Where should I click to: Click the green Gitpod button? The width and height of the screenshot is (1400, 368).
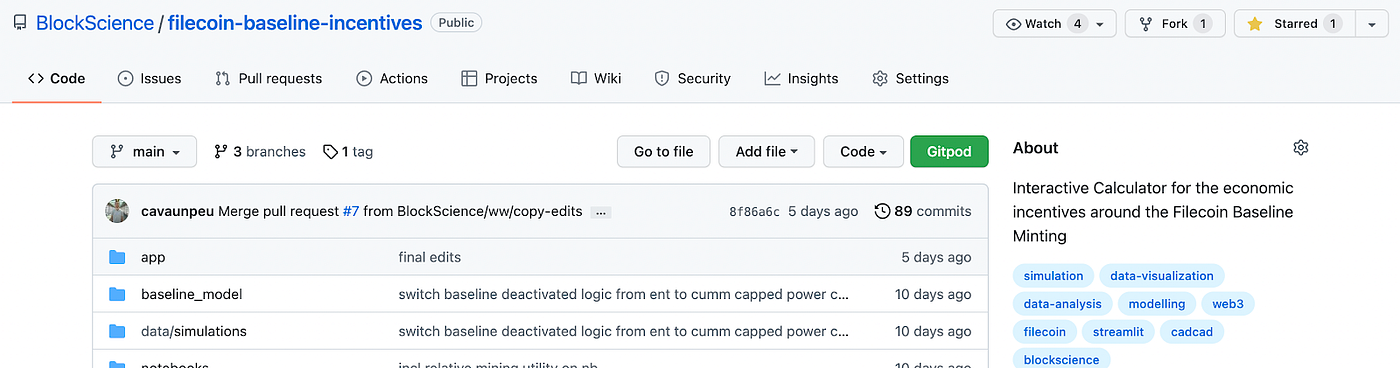coord(949,152)
